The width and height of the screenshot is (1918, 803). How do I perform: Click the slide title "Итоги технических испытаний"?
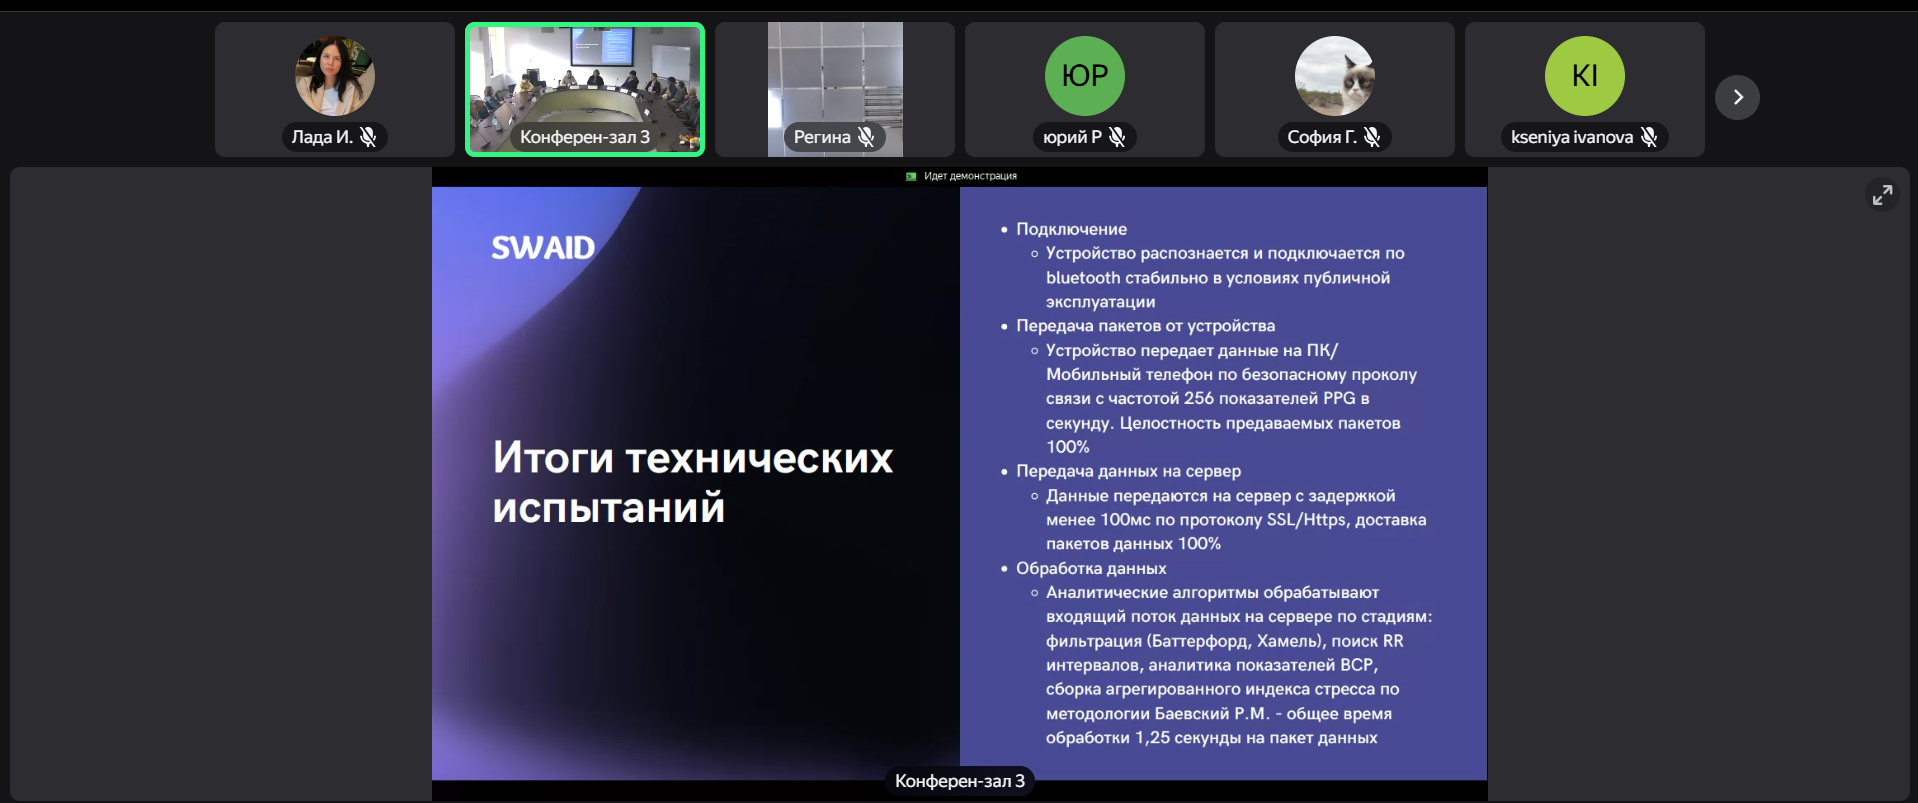[x=692, y=482]
